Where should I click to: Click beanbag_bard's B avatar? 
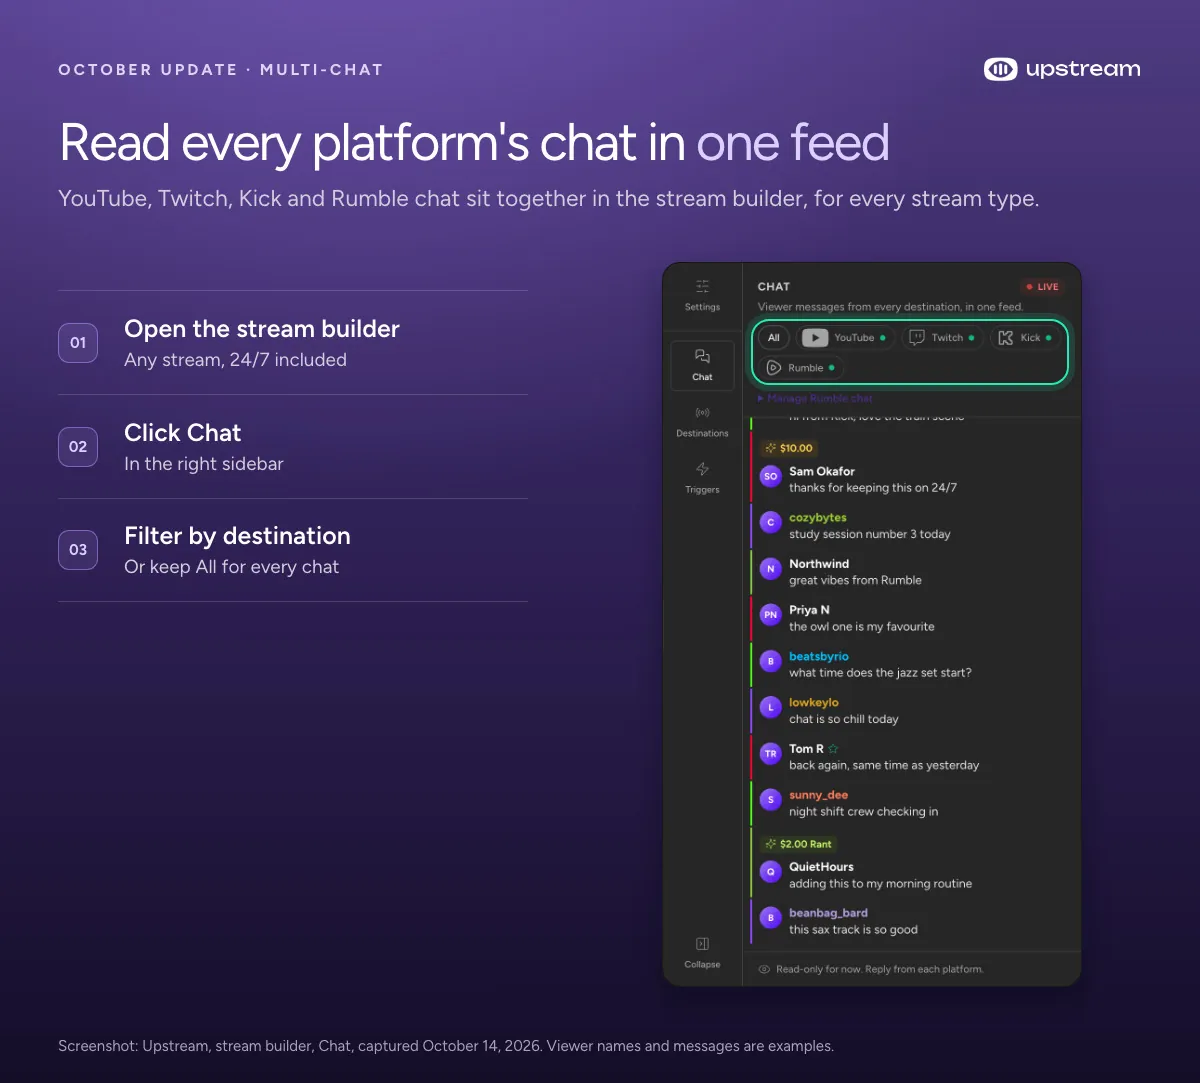770,918
